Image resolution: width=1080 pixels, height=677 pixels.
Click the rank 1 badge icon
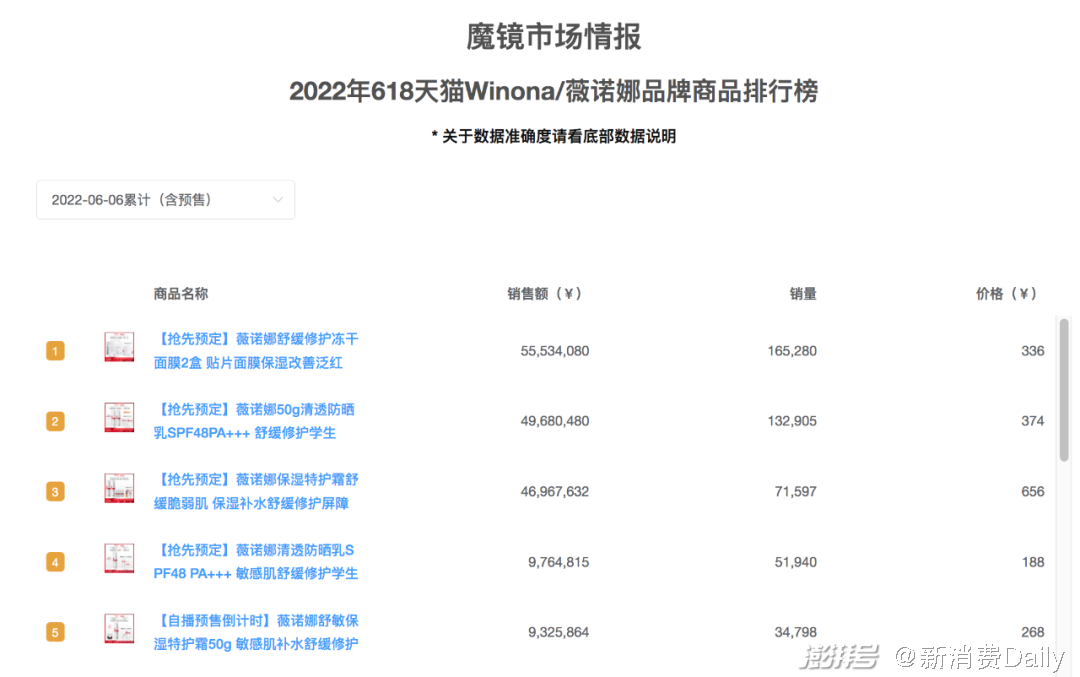[x=55, y=351]
